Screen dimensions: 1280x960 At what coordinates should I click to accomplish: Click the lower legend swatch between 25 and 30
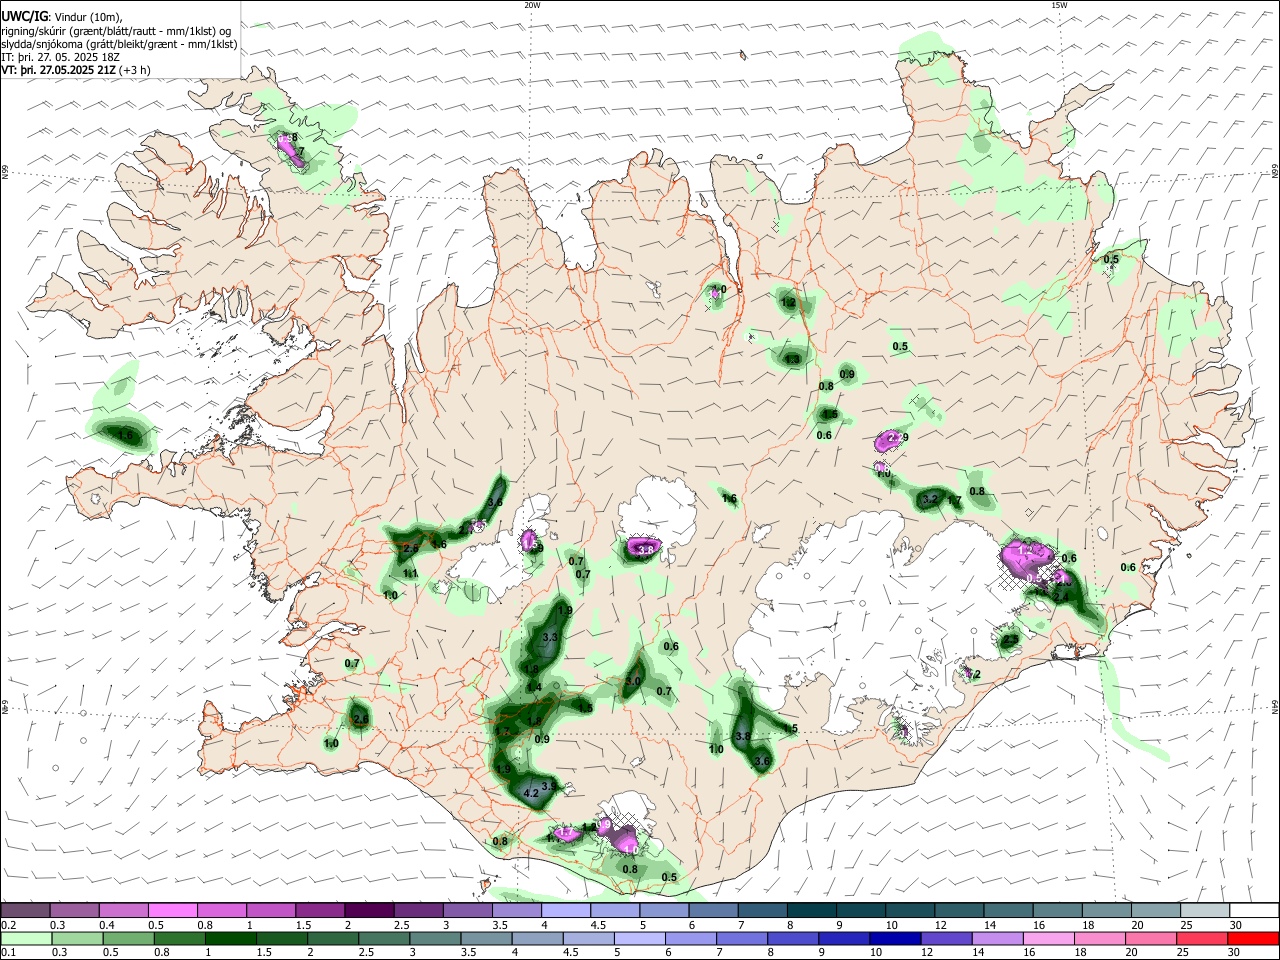pyautogui.click(x=1203, y=938)
